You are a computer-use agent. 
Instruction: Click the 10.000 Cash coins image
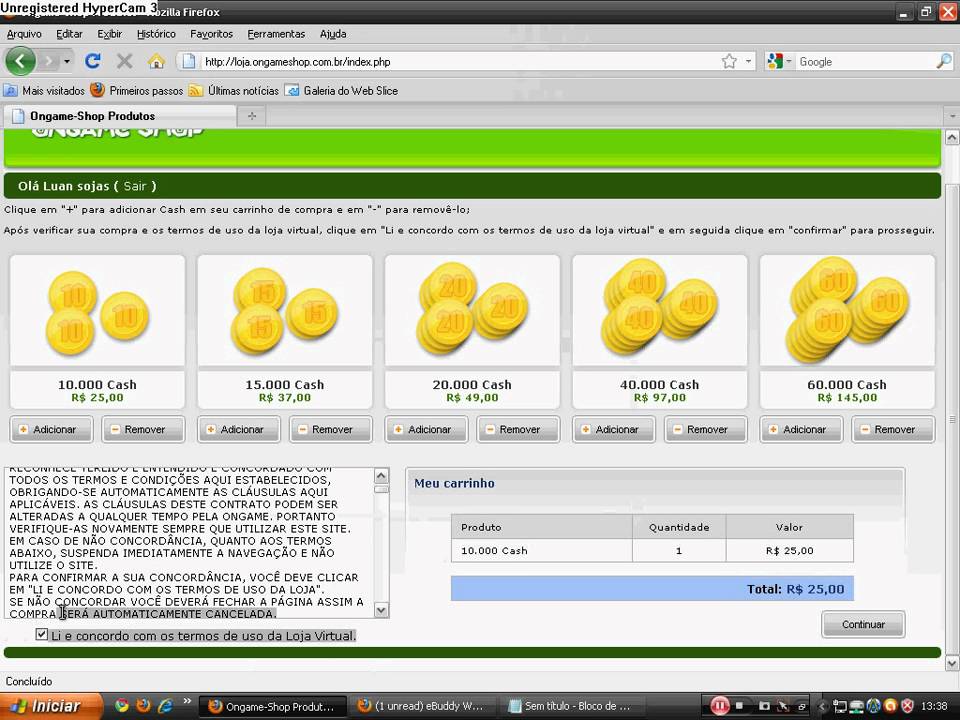point(97,311)
